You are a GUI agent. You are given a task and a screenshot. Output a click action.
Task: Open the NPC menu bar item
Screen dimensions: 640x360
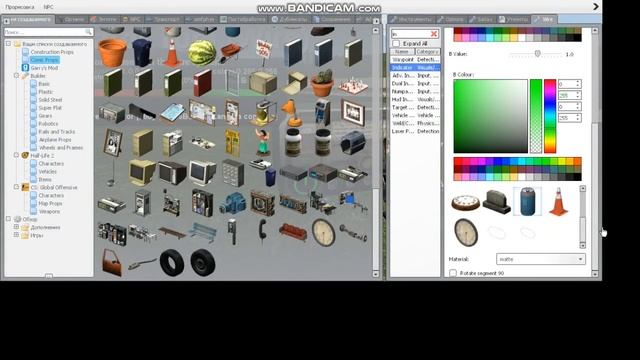click(48, 7)
